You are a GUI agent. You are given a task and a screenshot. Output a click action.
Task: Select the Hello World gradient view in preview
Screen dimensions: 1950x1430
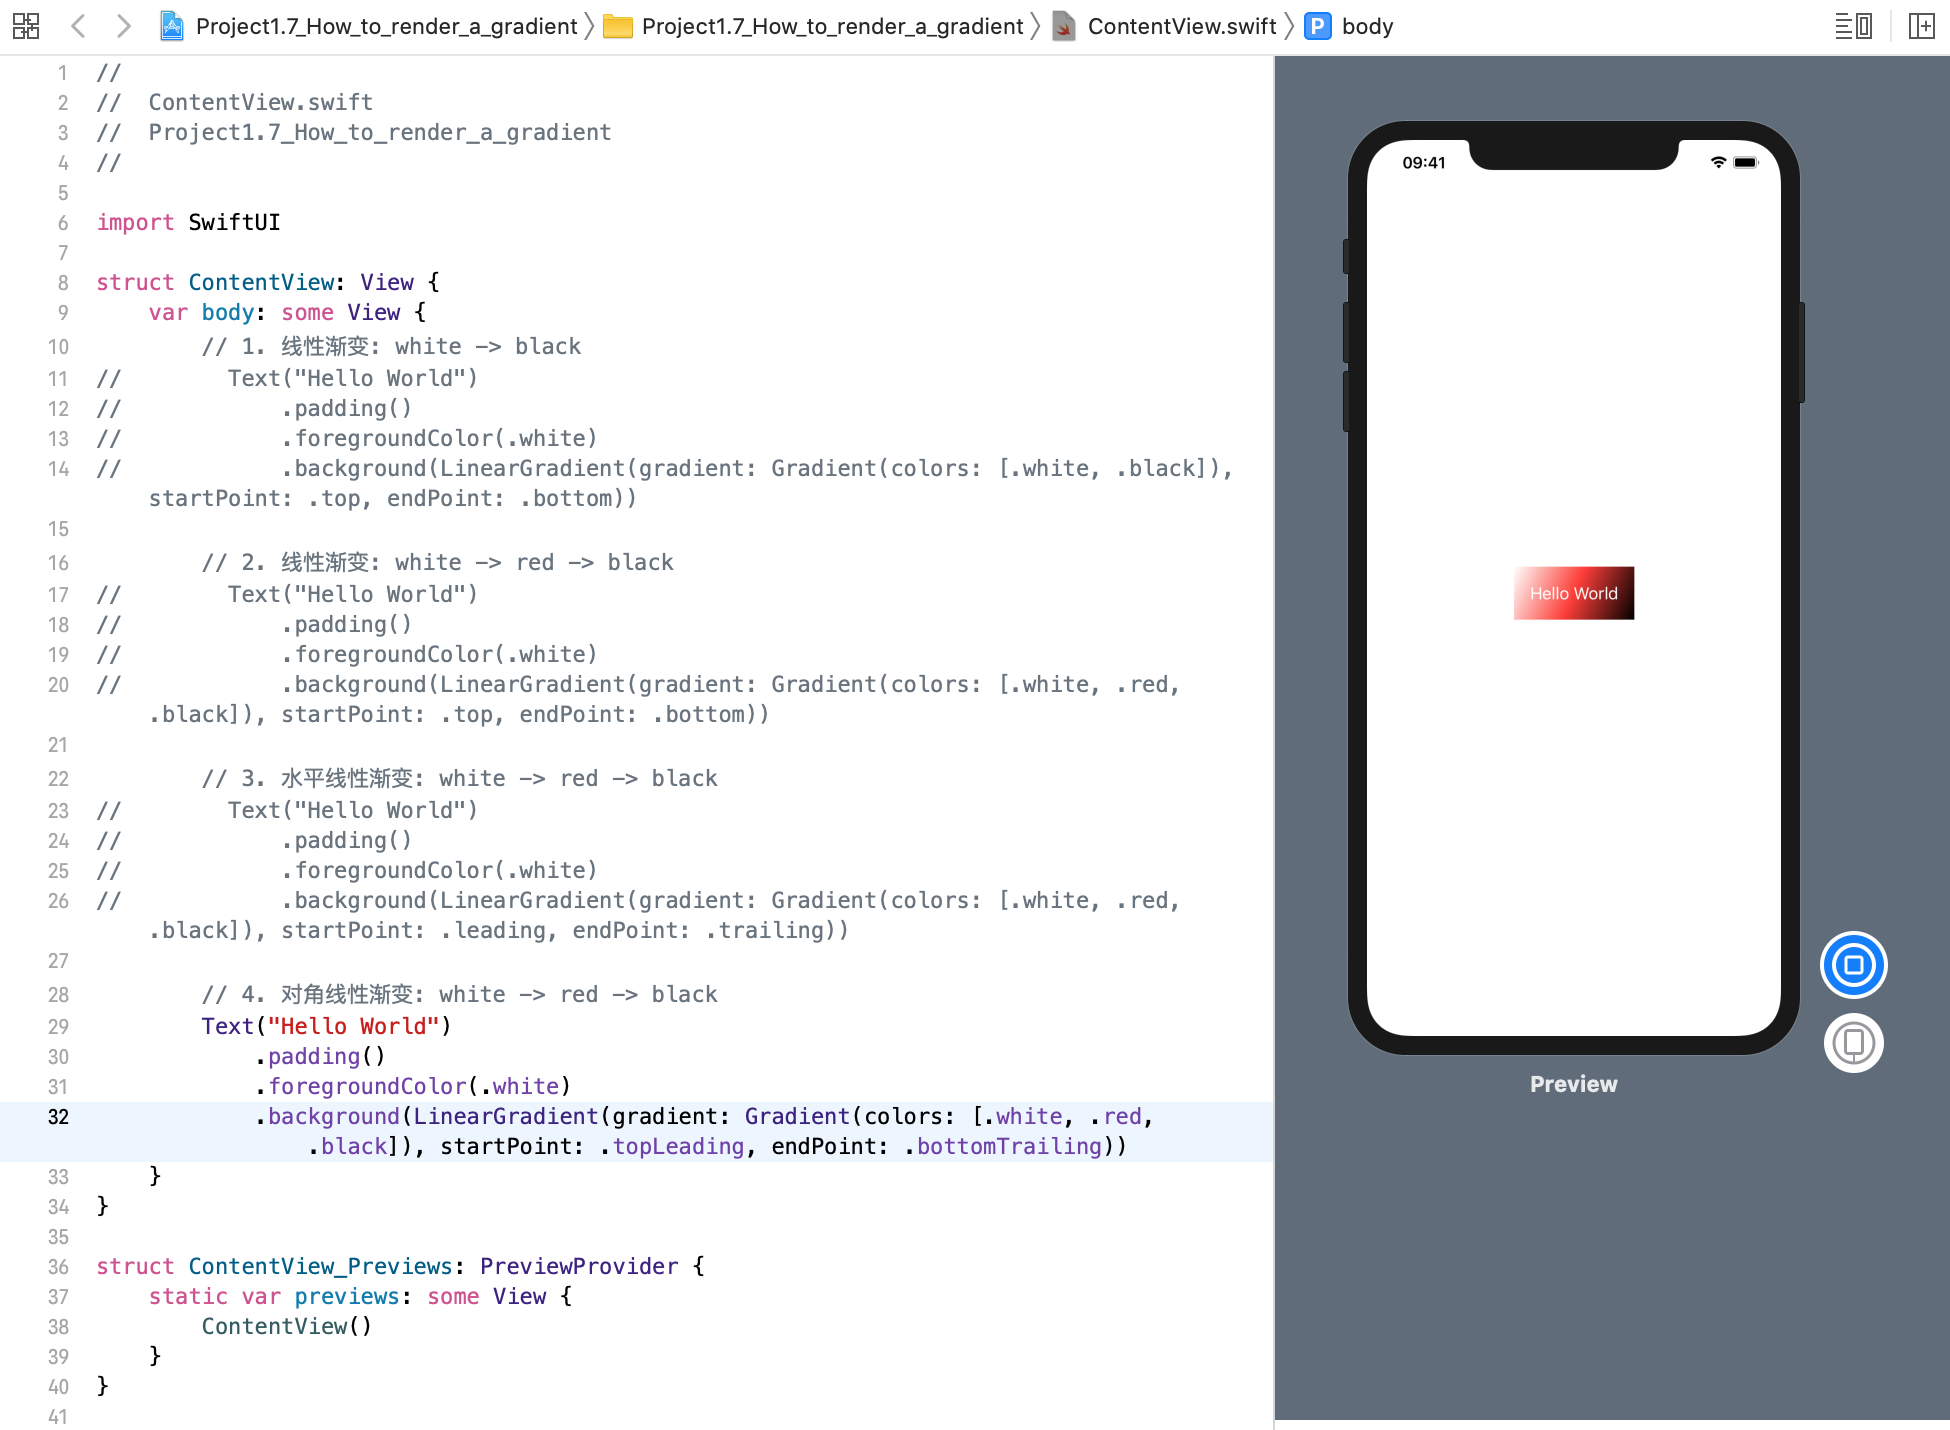(1573, 593)
